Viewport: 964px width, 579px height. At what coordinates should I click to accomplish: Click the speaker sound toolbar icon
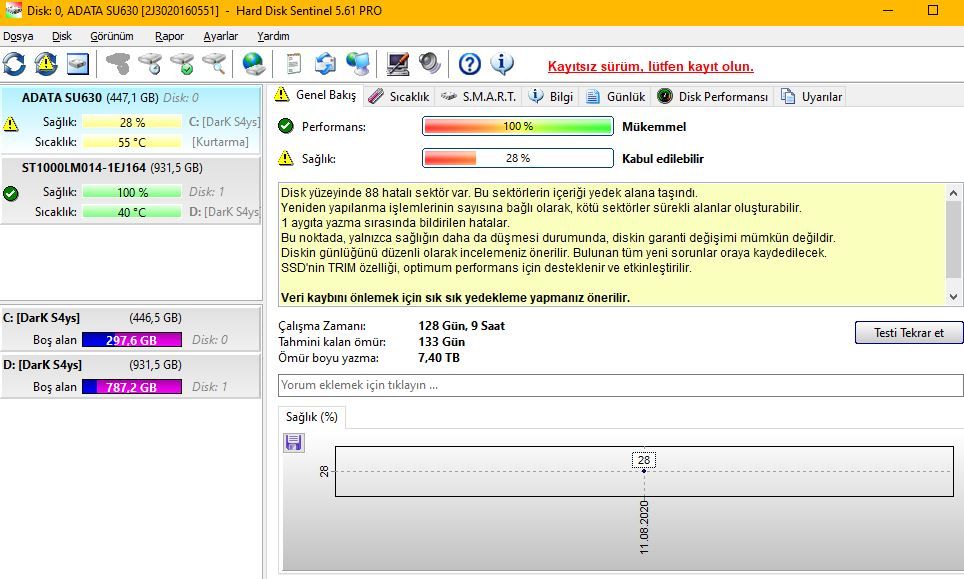click(x=429, y=64)
